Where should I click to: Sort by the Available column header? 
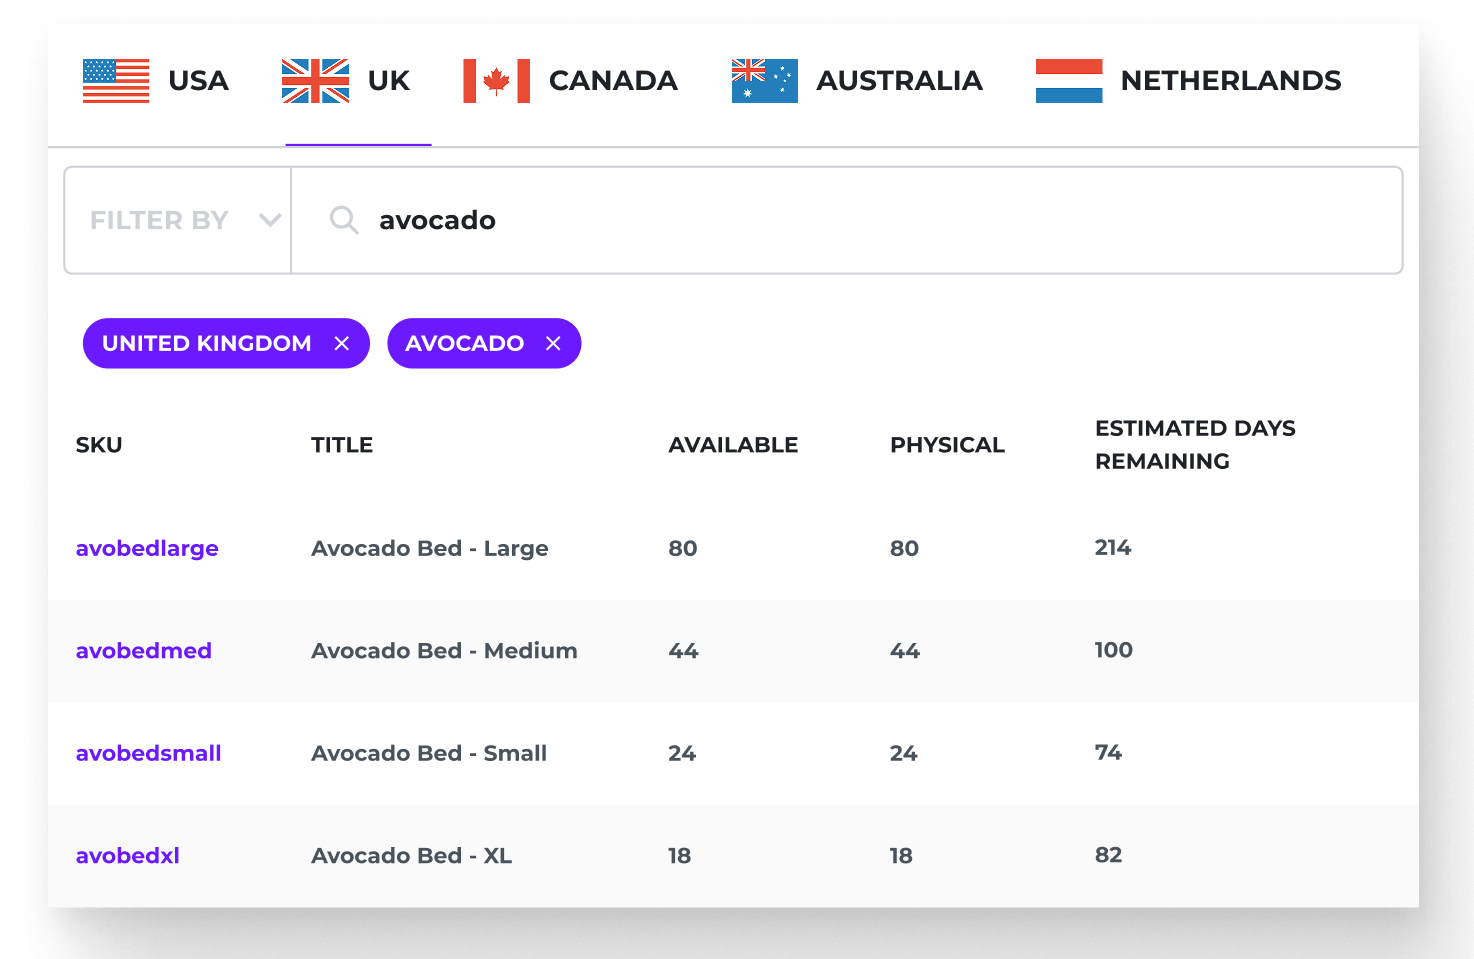tap(733, 445)
